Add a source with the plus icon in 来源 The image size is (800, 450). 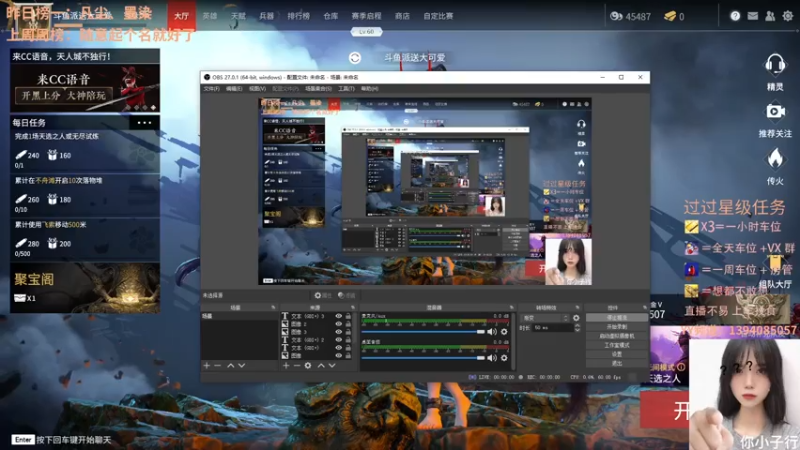[x=286, y=365]
